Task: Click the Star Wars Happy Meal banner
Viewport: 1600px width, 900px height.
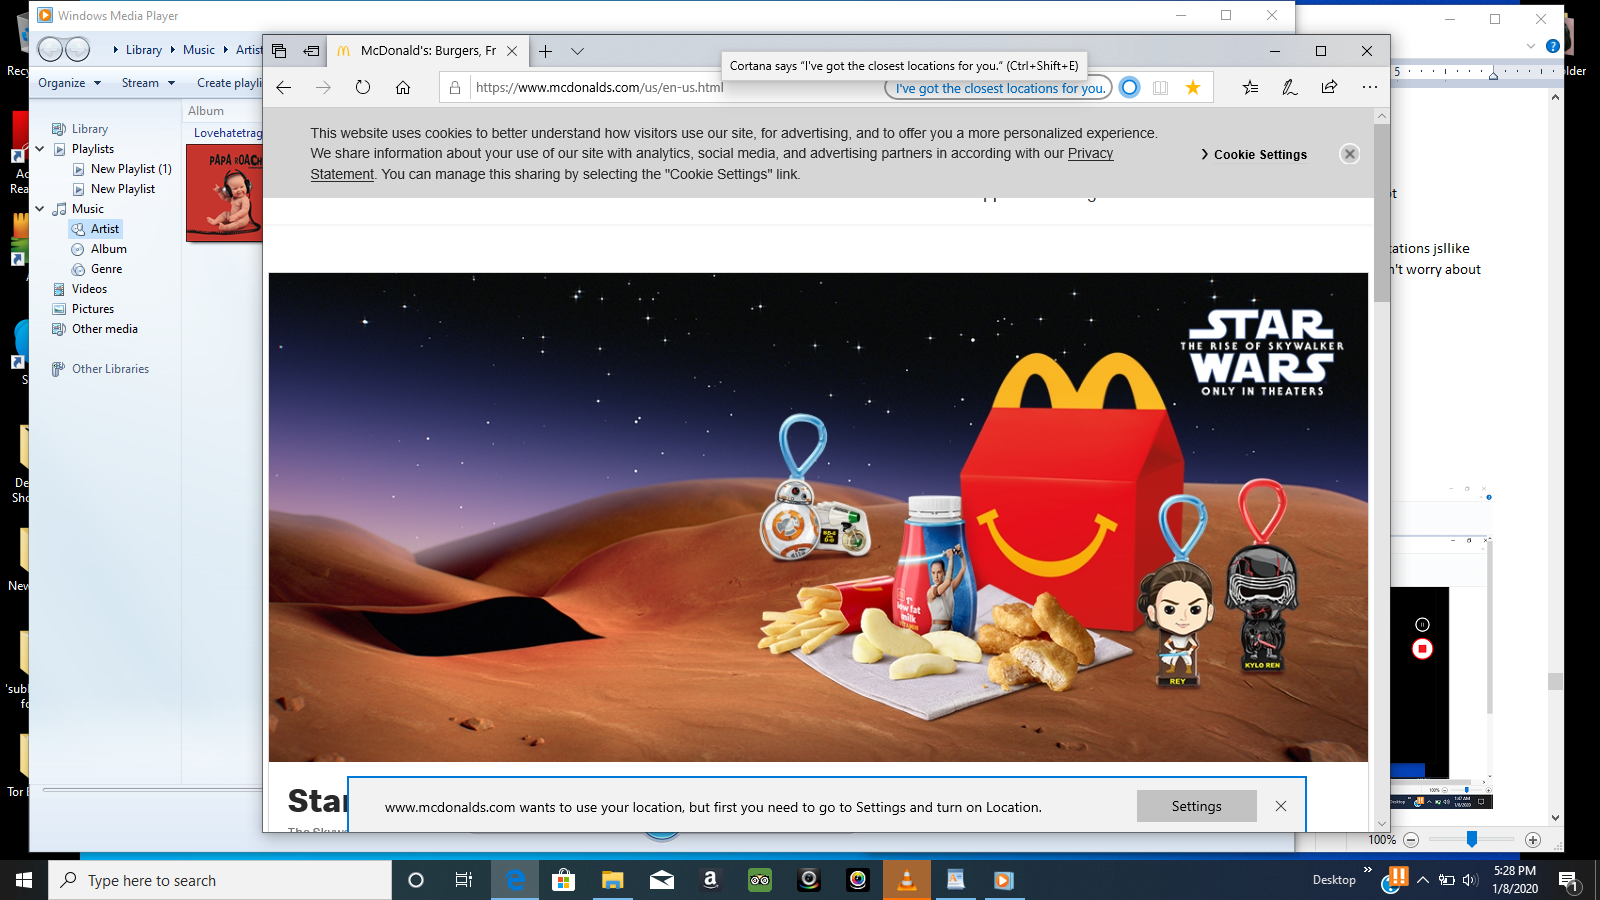Action: click(x=818, y=517)
